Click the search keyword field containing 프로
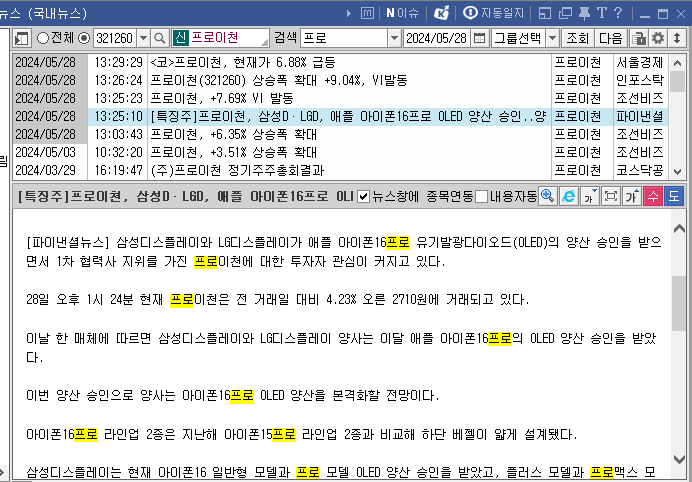This screenshot has height=482, width=692. (345, 38)
